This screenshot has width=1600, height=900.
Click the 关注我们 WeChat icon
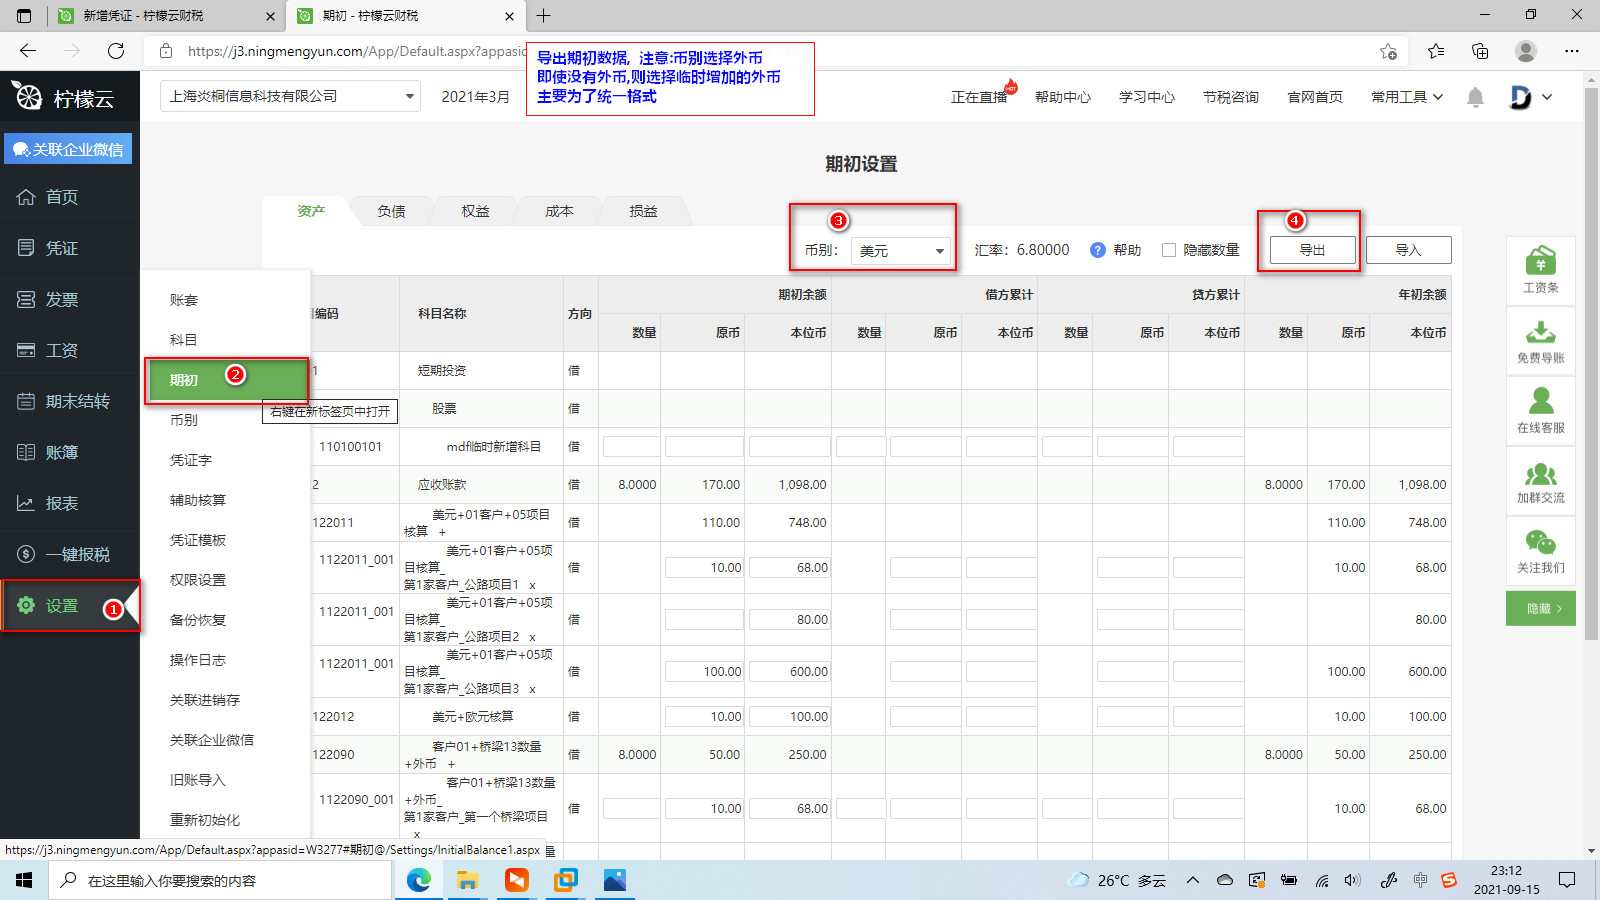[x=1540, y=544]
